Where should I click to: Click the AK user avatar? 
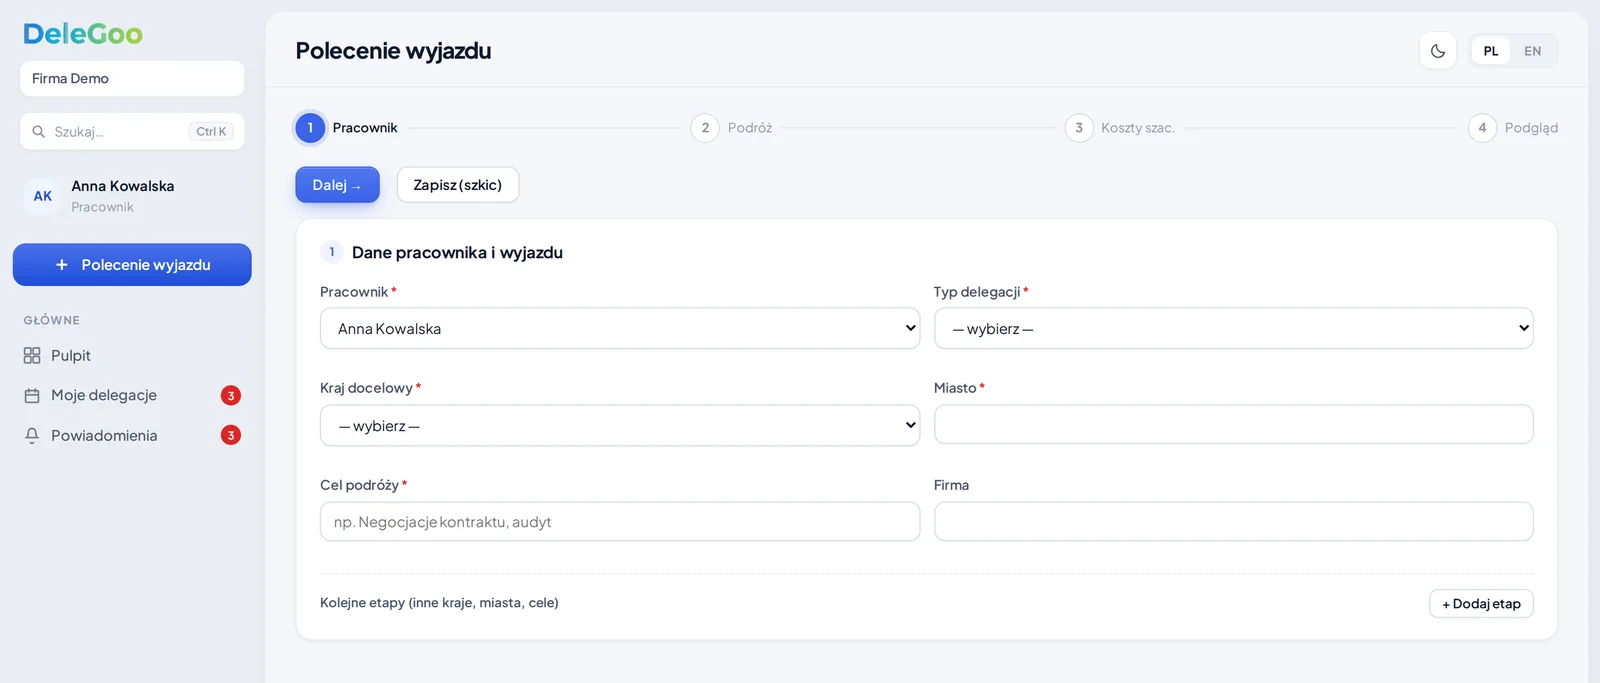tap(43, 196)
